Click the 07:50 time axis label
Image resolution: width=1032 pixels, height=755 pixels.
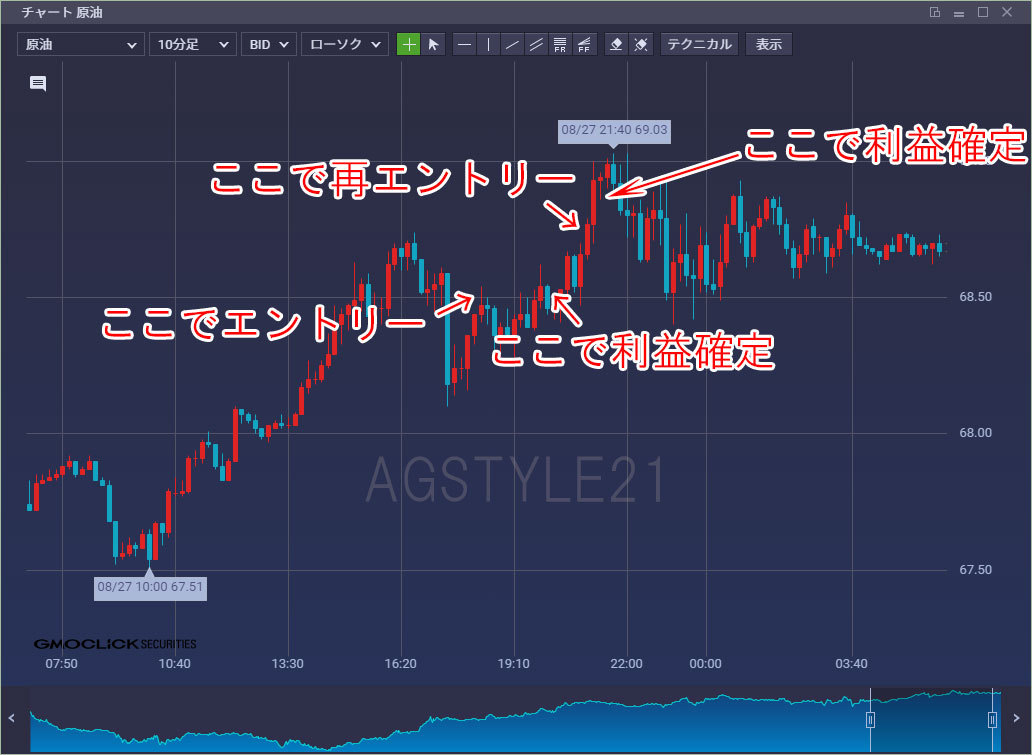tap(61, 664)
